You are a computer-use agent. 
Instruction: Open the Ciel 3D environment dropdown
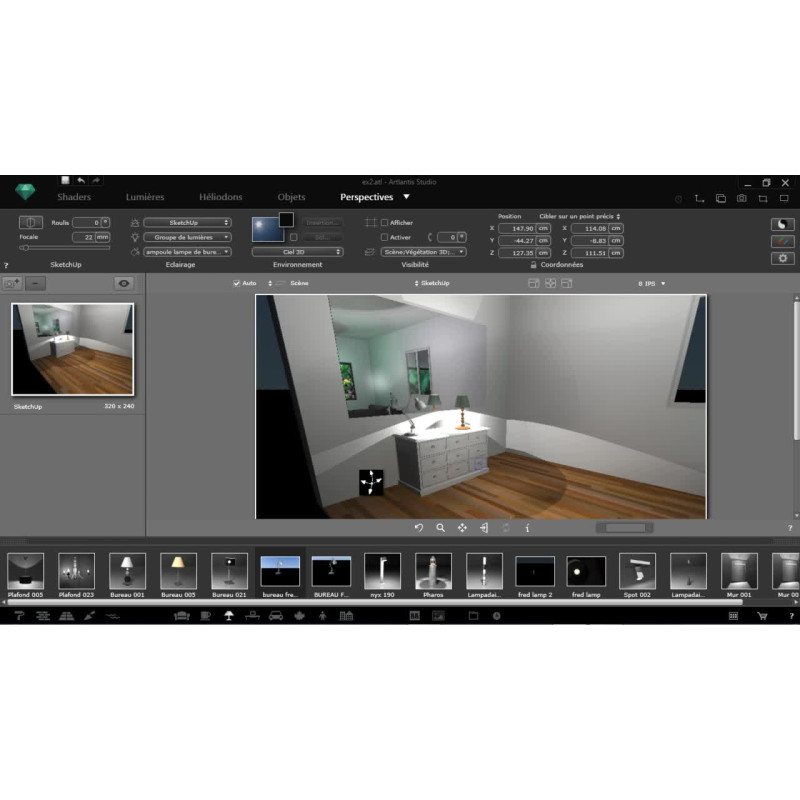[297, 252]
